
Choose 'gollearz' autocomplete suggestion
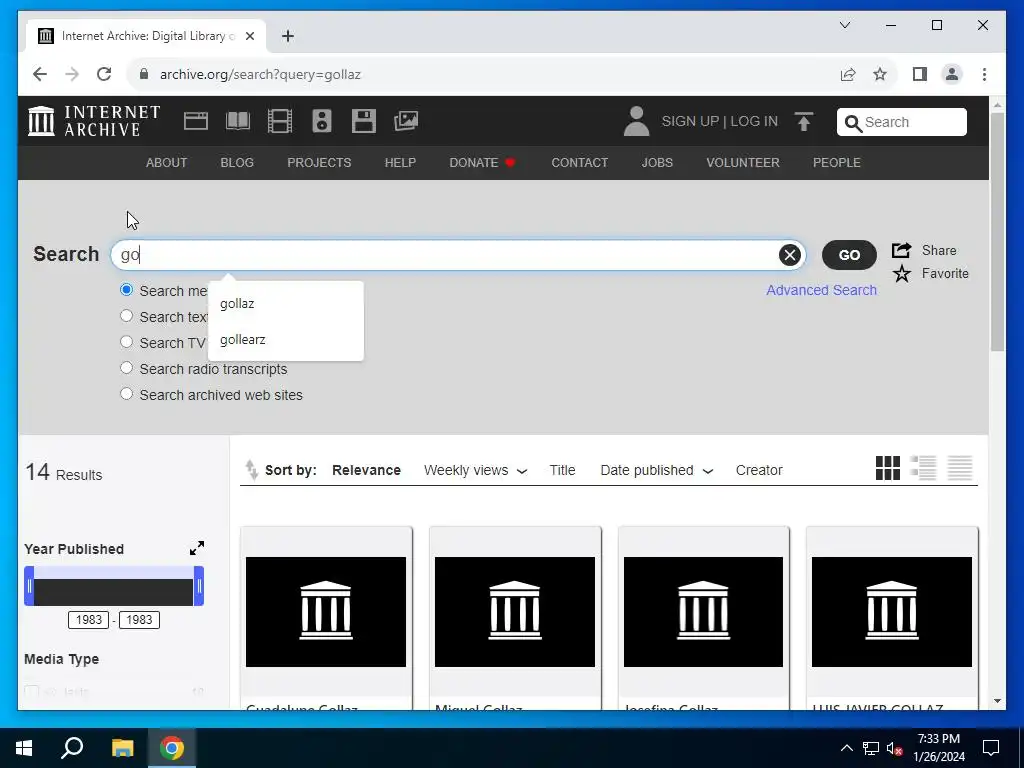pyautogui.click(x=285, y=340)
